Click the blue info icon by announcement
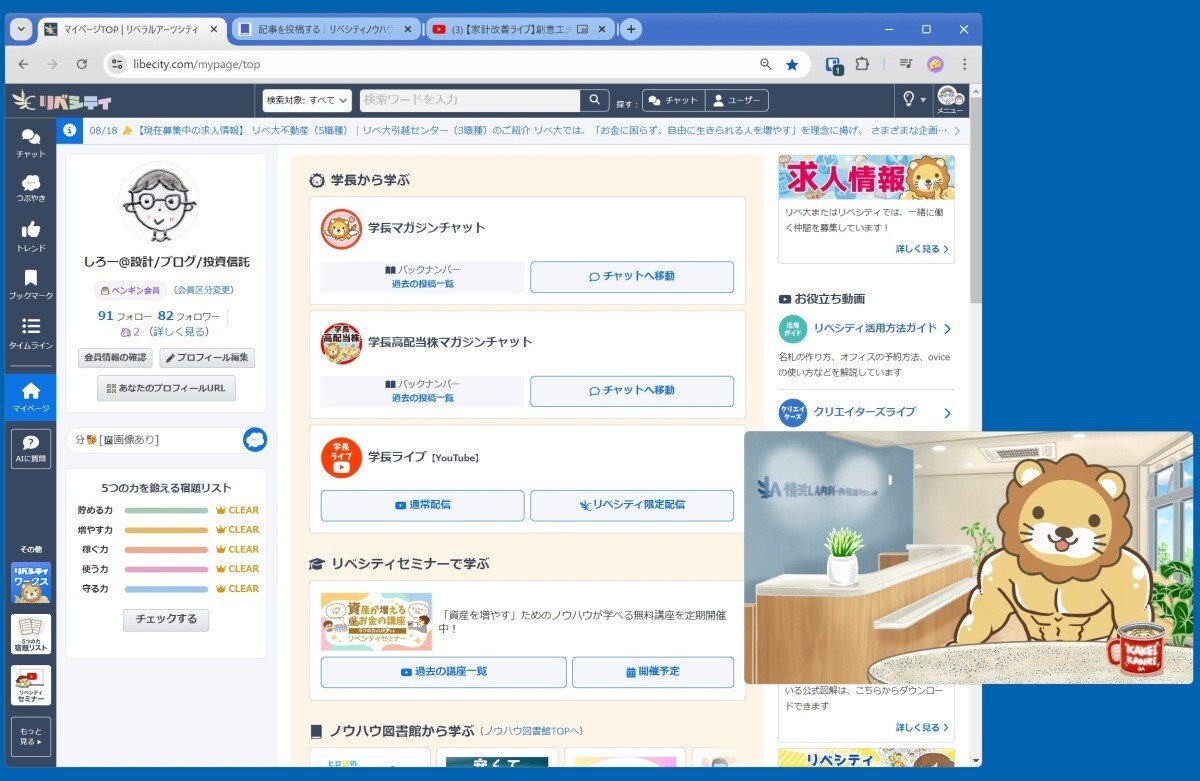The width and height of the screenshot is (1200, 781). (x=70, y=130)
